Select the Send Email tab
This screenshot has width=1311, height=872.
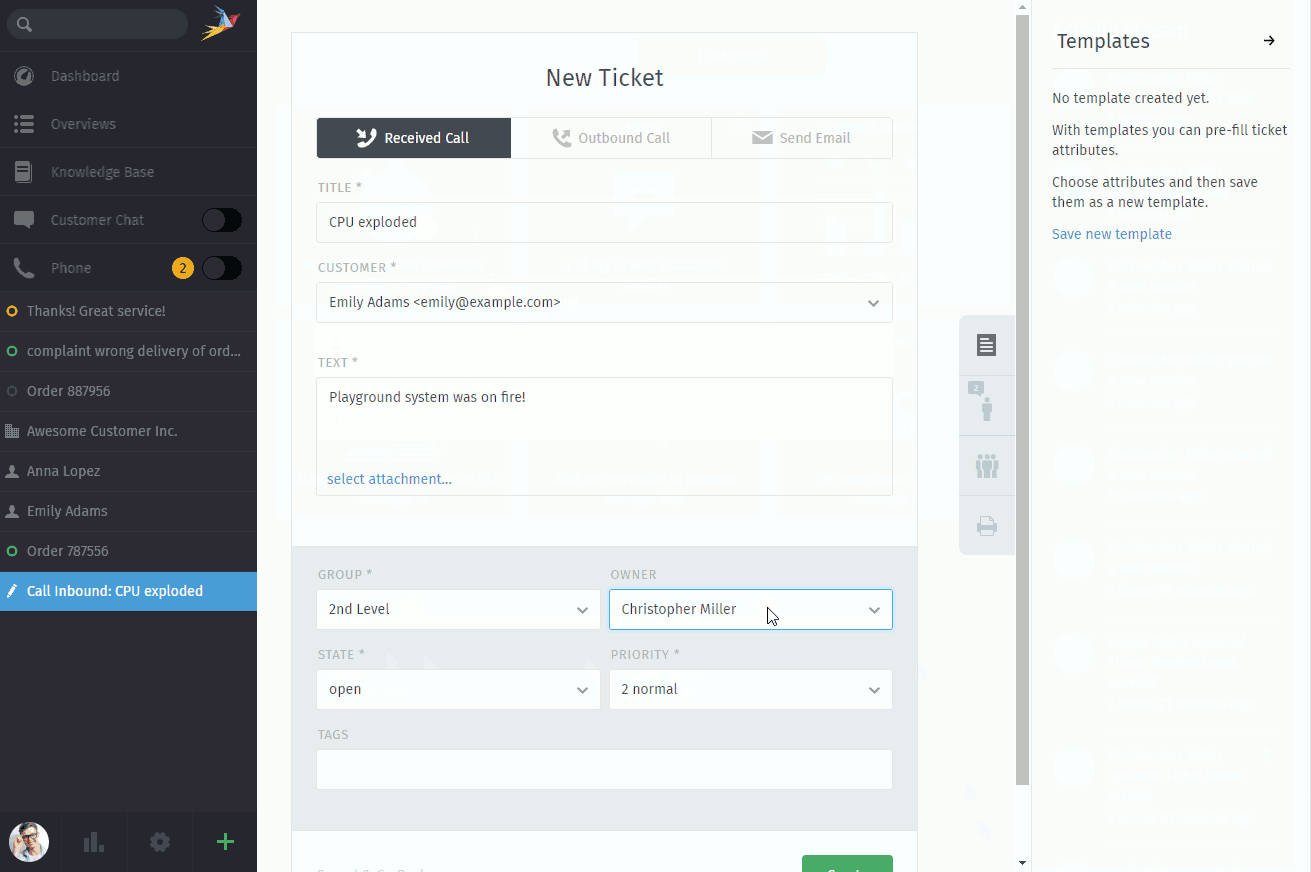[x=801, y=138]
